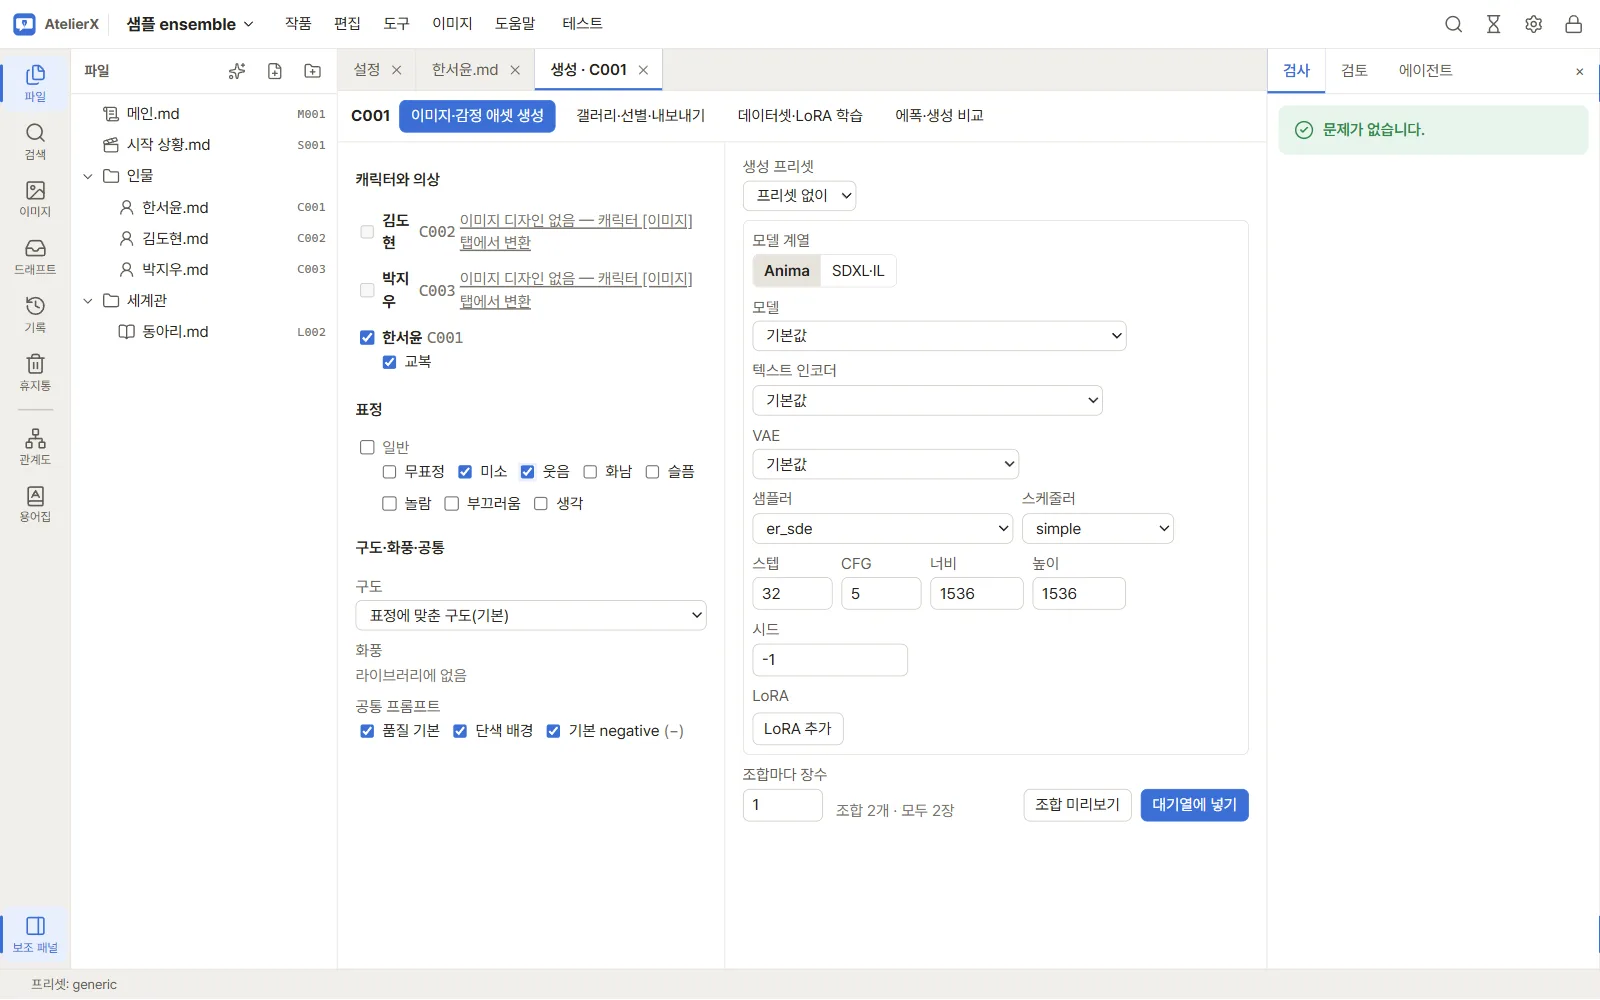Click the hourglass icon in top bar
1600x1000 pixels.
1494,24
